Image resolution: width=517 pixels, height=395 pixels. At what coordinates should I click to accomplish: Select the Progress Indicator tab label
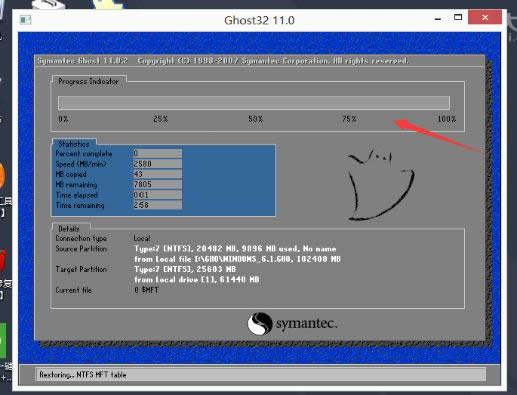[88, 81]
